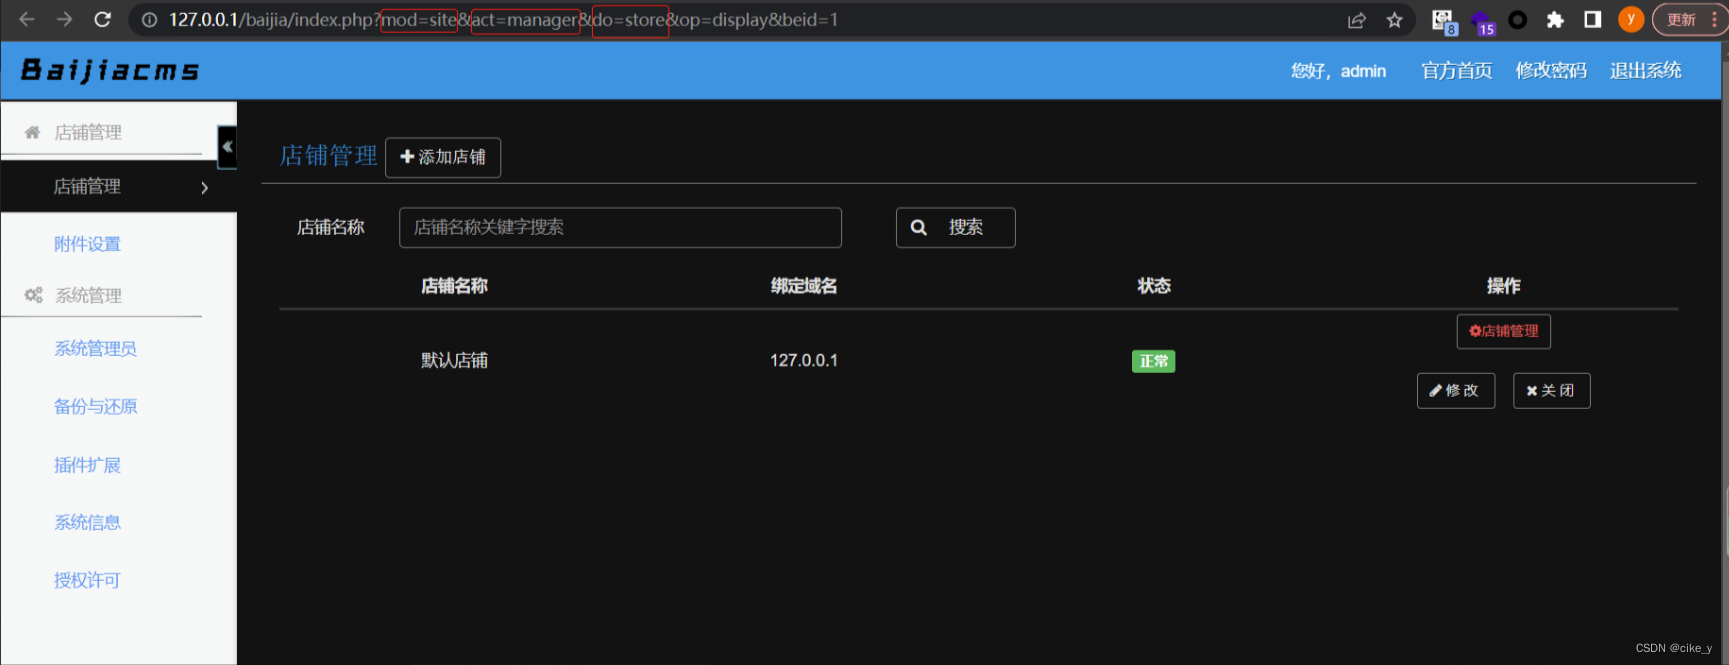Click the 默认店铺 store name cell
This screenshot has width=1729, height=665.
click(454, 360)
